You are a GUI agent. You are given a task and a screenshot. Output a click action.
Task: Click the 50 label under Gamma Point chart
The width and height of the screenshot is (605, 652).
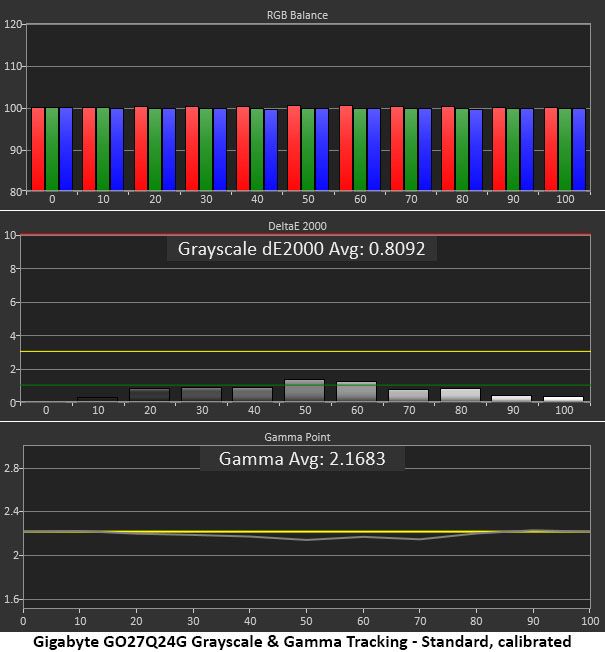[x=306, y=621]
